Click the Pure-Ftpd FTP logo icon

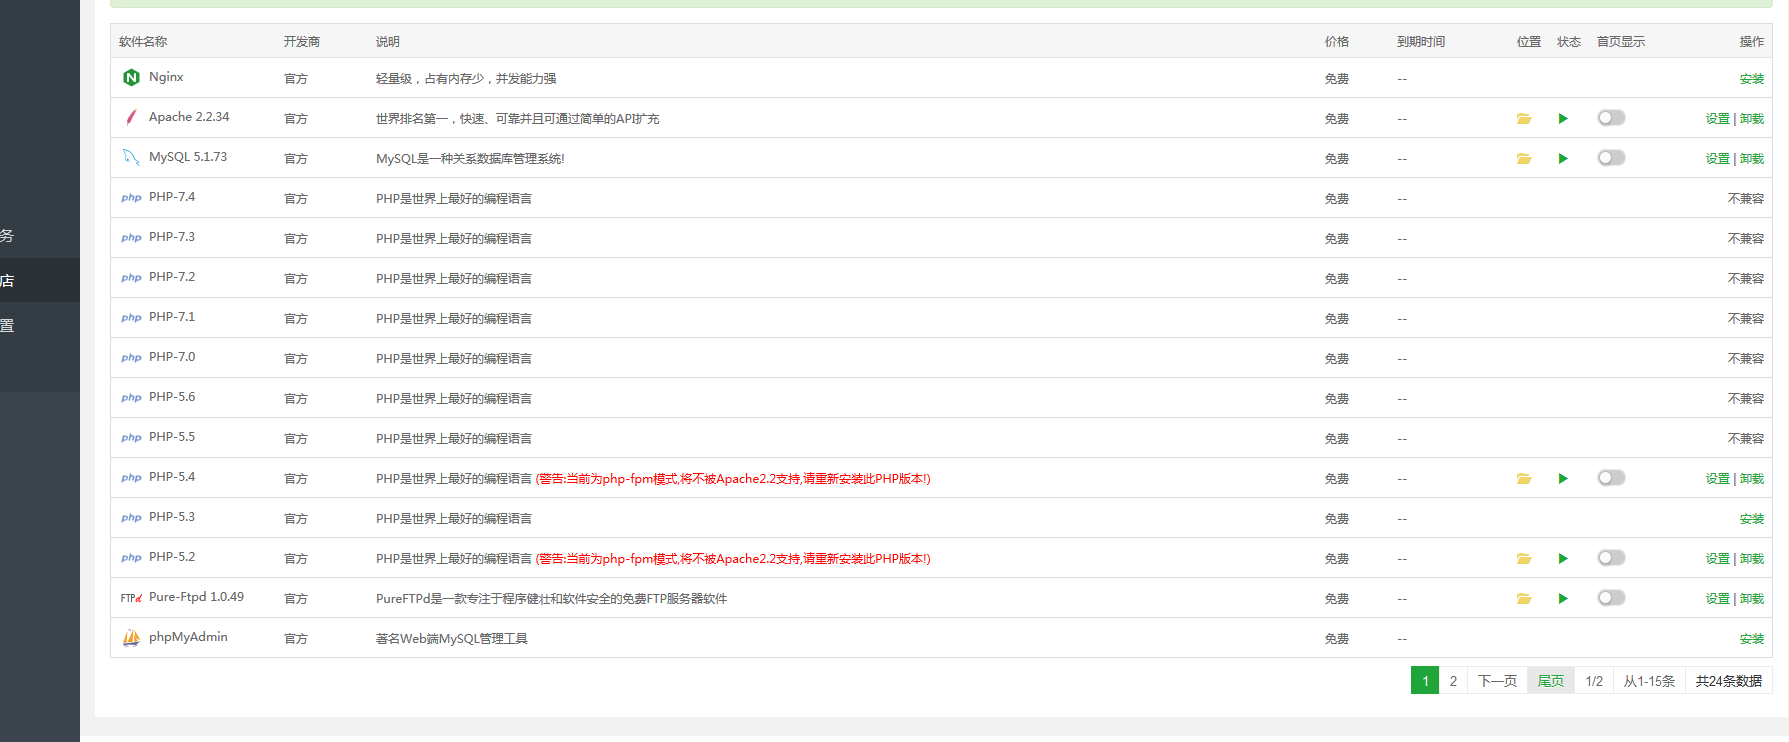click(131, 598)
